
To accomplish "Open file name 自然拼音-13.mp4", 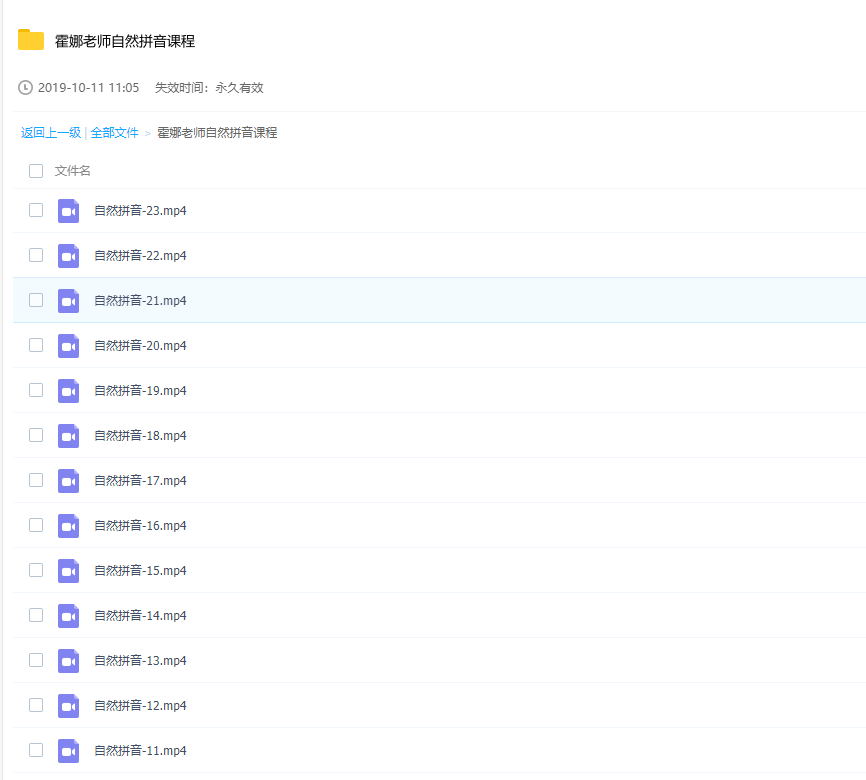I will click(x=140, y=661).
